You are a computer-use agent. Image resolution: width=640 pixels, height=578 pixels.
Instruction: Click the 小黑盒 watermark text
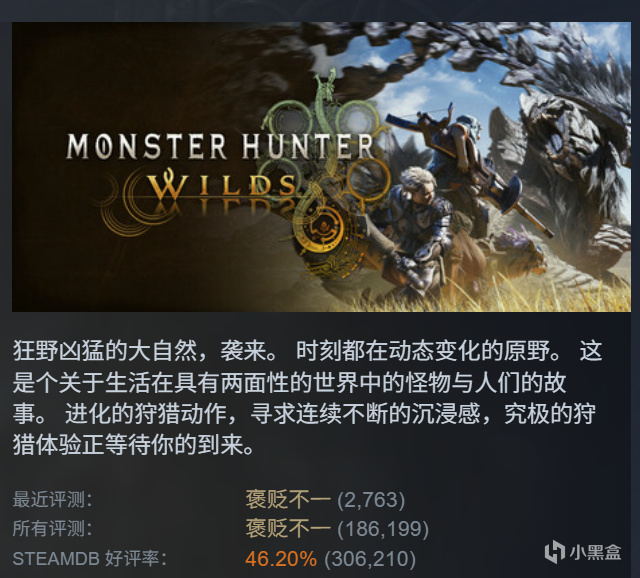(596, 552)
